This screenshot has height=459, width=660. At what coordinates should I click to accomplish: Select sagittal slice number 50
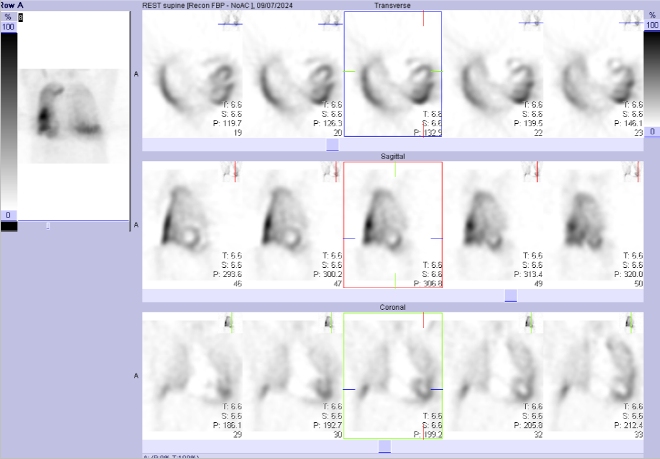593,225
